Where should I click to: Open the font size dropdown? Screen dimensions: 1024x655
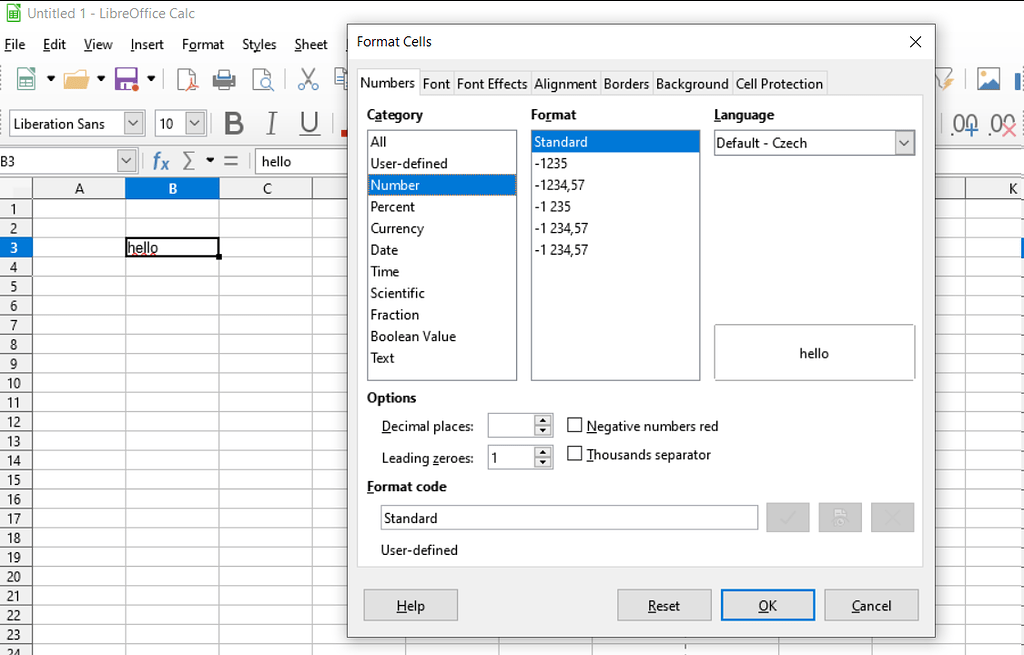tap(196, 123)
